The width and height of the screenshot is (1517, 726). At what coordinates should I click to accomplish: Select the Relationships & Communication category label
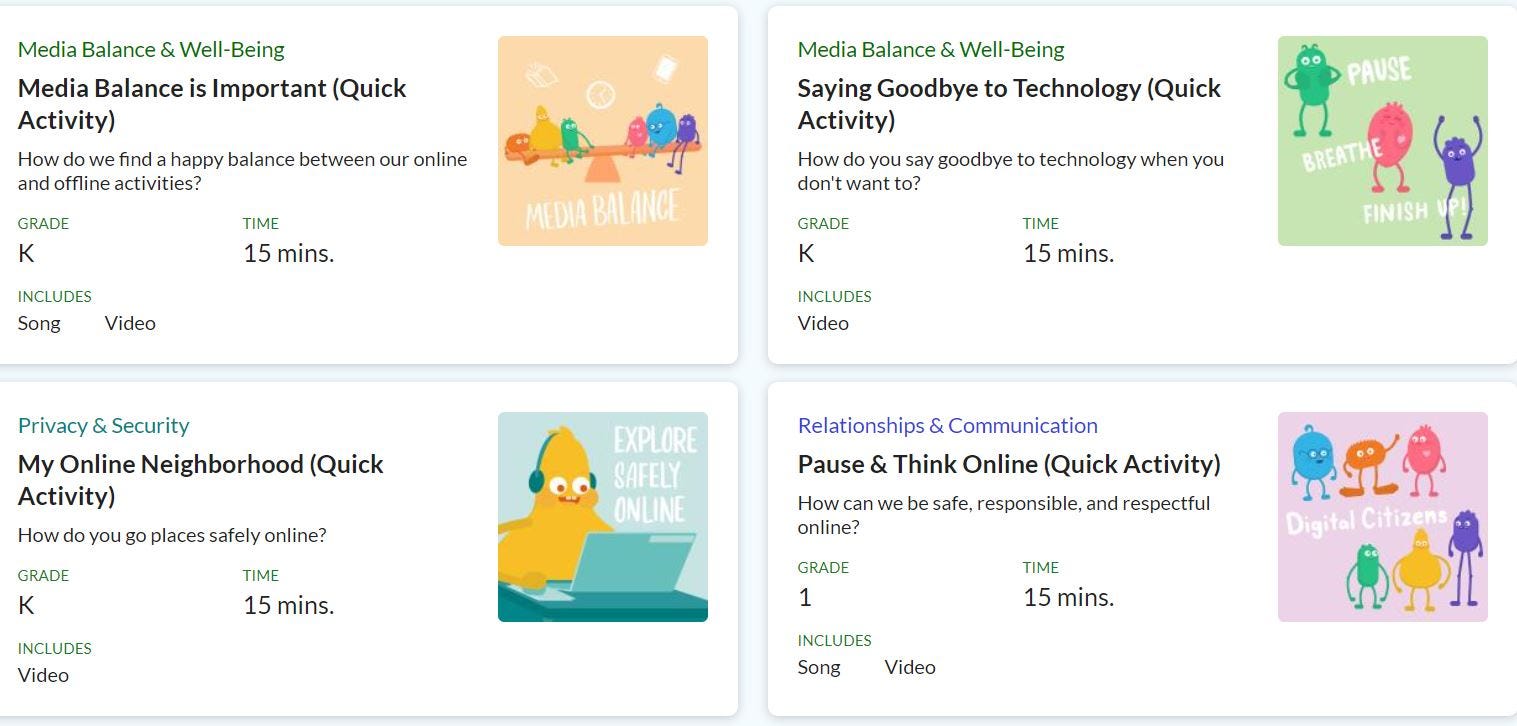tap(948, 425)
